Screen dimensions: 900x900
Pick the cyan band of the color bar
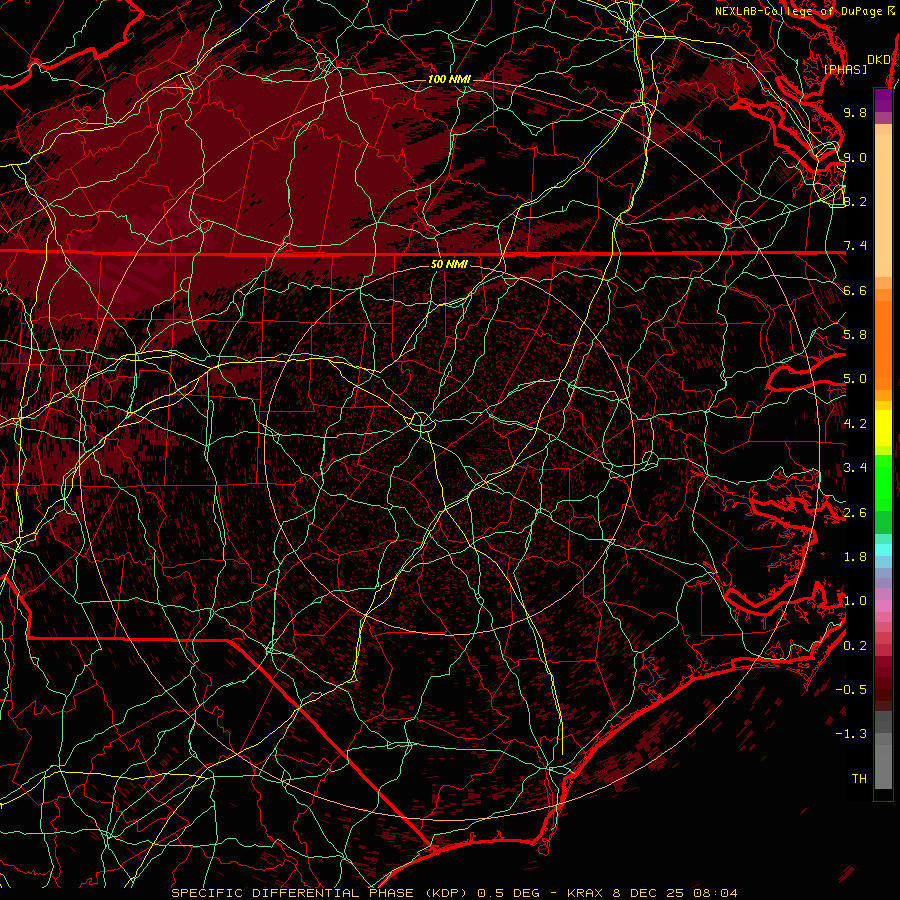(883, 550)
